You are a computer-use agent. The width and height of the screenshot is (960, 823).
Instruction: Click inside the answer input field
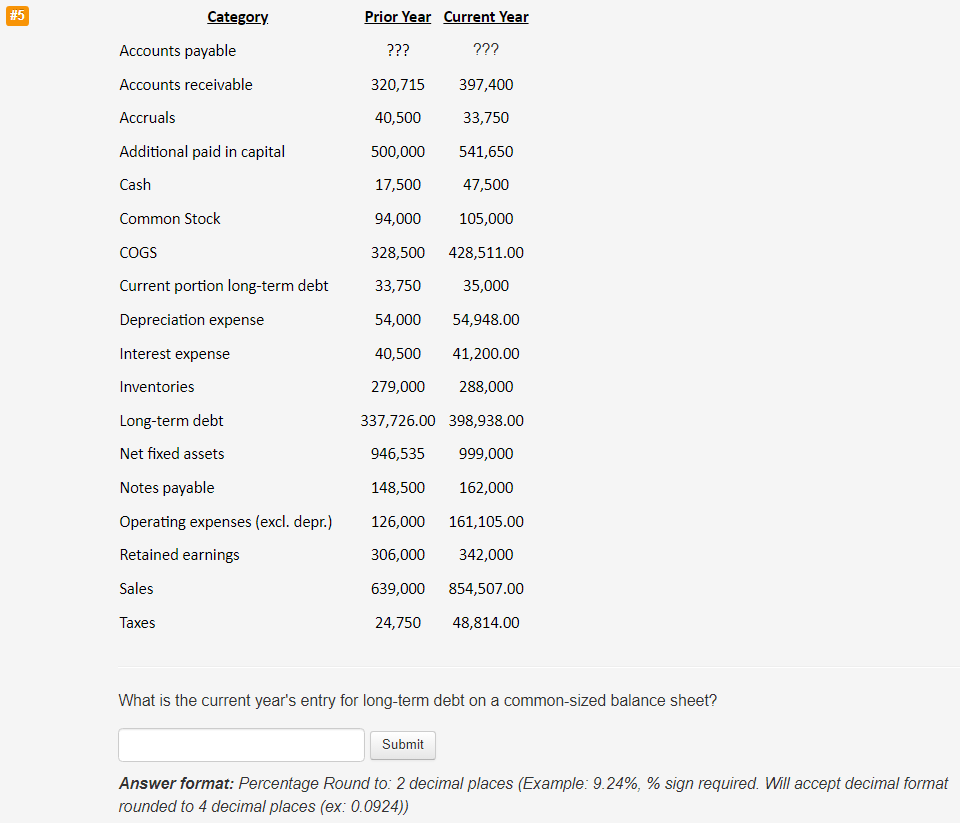(x=240, y=745)
